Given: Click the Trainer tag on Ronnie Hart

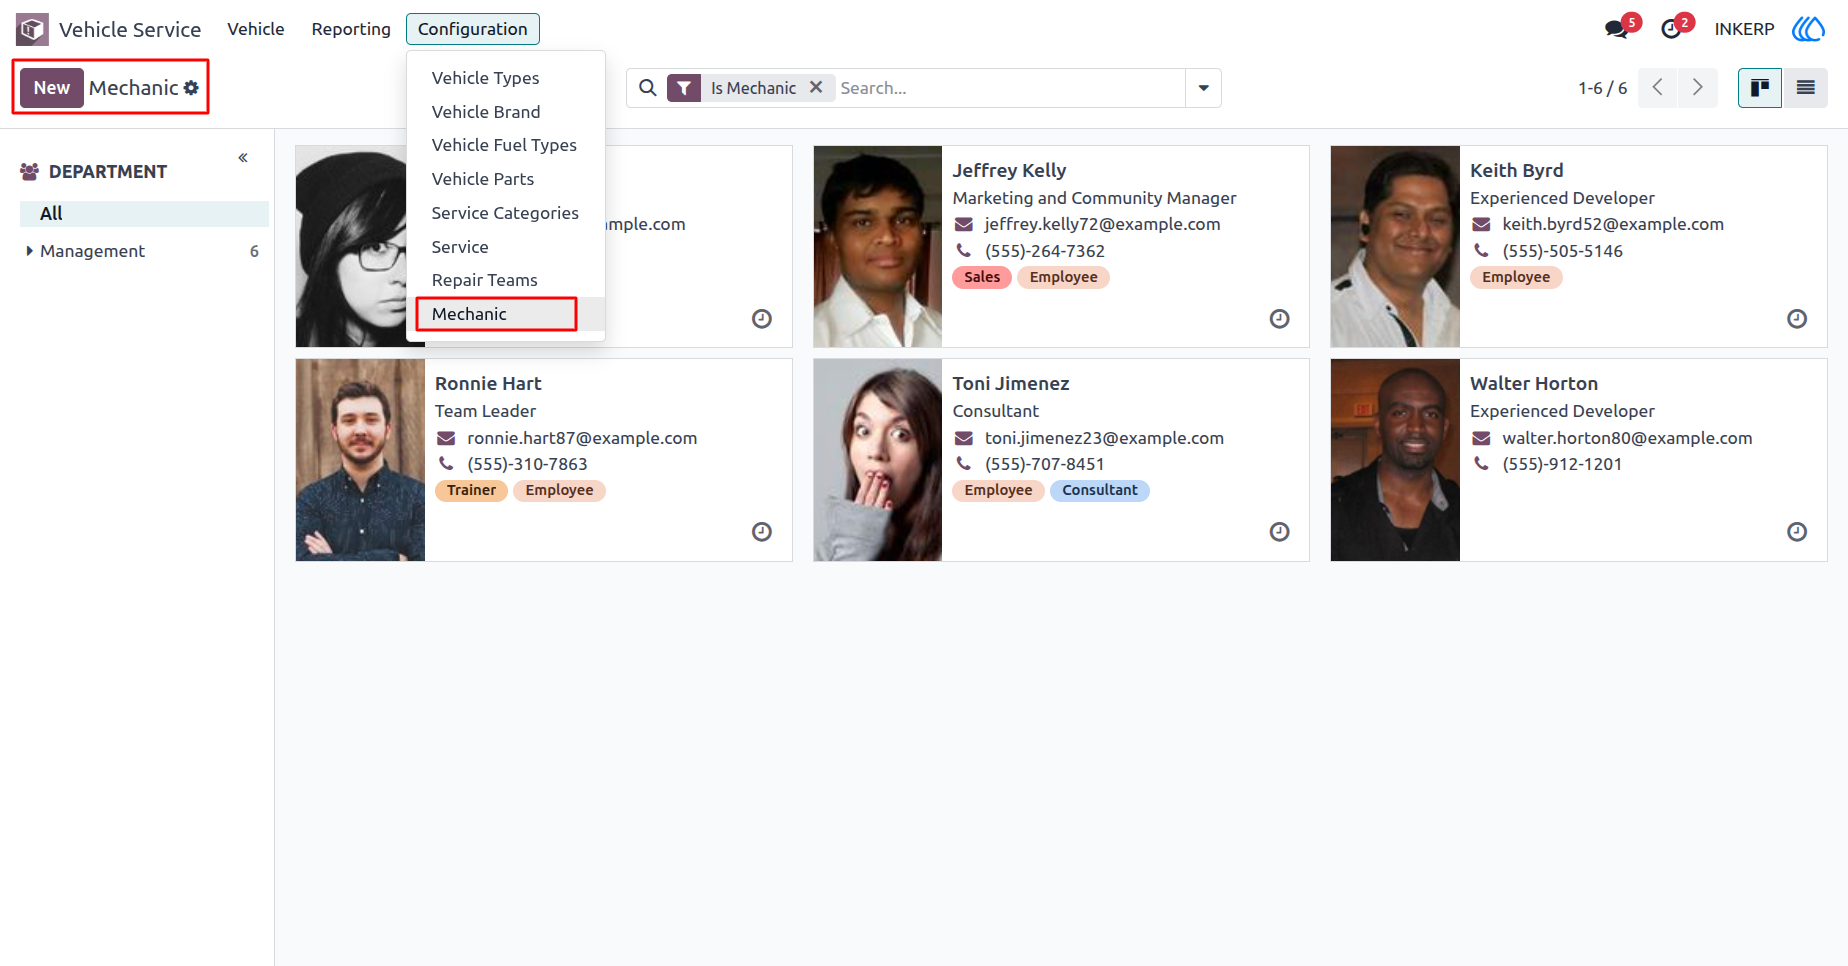Looking at the screenshot, I should (471, 490).
